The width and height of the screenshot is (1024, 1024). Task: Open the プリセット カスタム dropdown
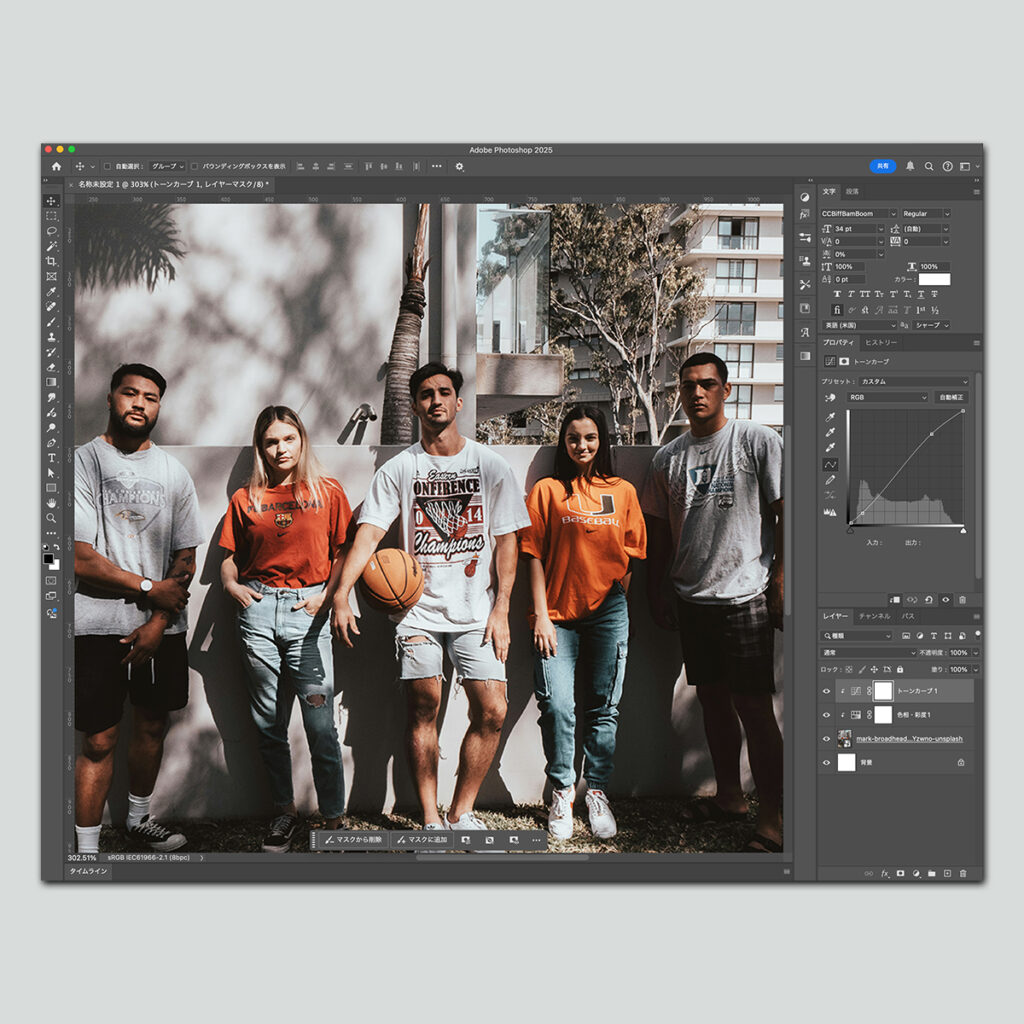tap(914, 381)
